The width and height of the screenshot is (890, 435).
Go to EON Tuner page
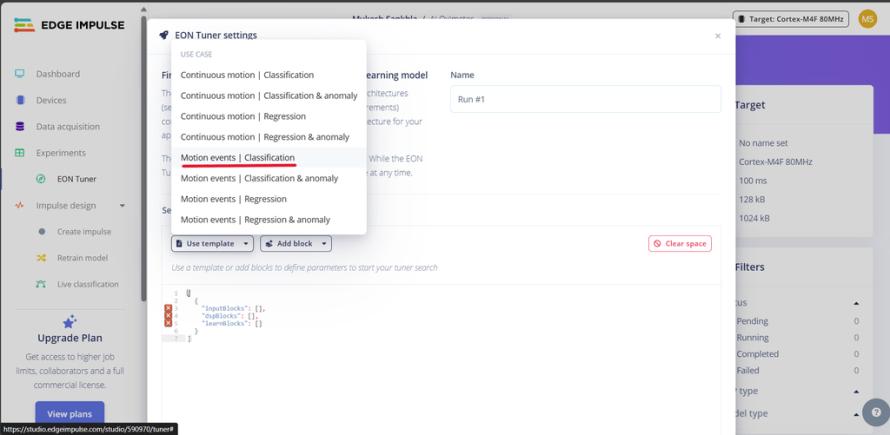[x=77, y=179]
